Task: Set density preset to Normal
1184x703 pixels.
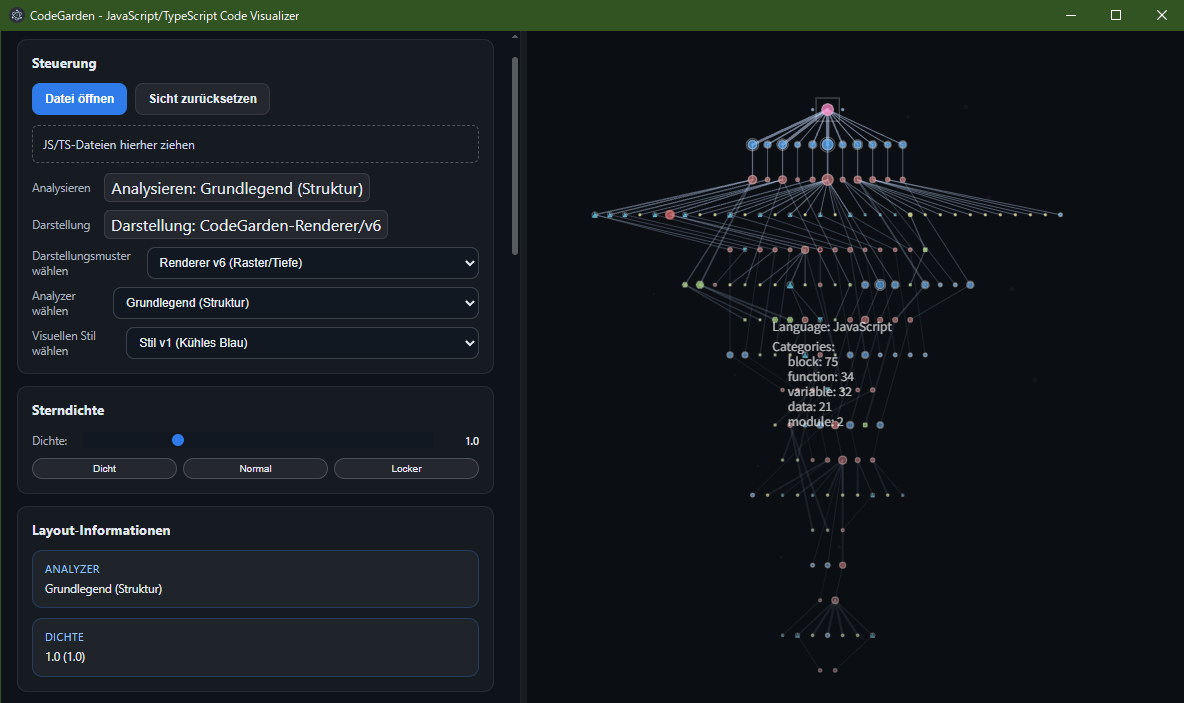Action: click(255, 468)
